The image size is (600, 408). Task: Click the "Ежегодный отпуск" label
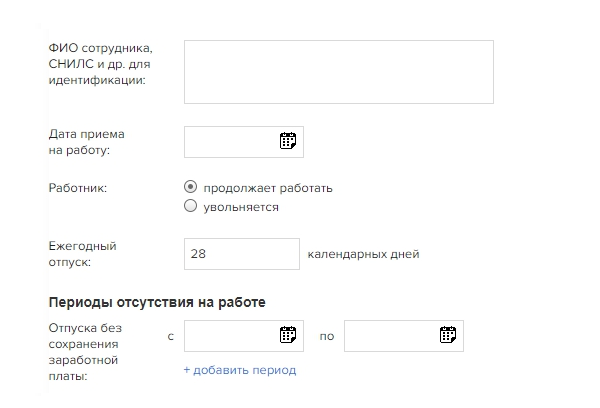pyautogui.click(x=82, y=254)
